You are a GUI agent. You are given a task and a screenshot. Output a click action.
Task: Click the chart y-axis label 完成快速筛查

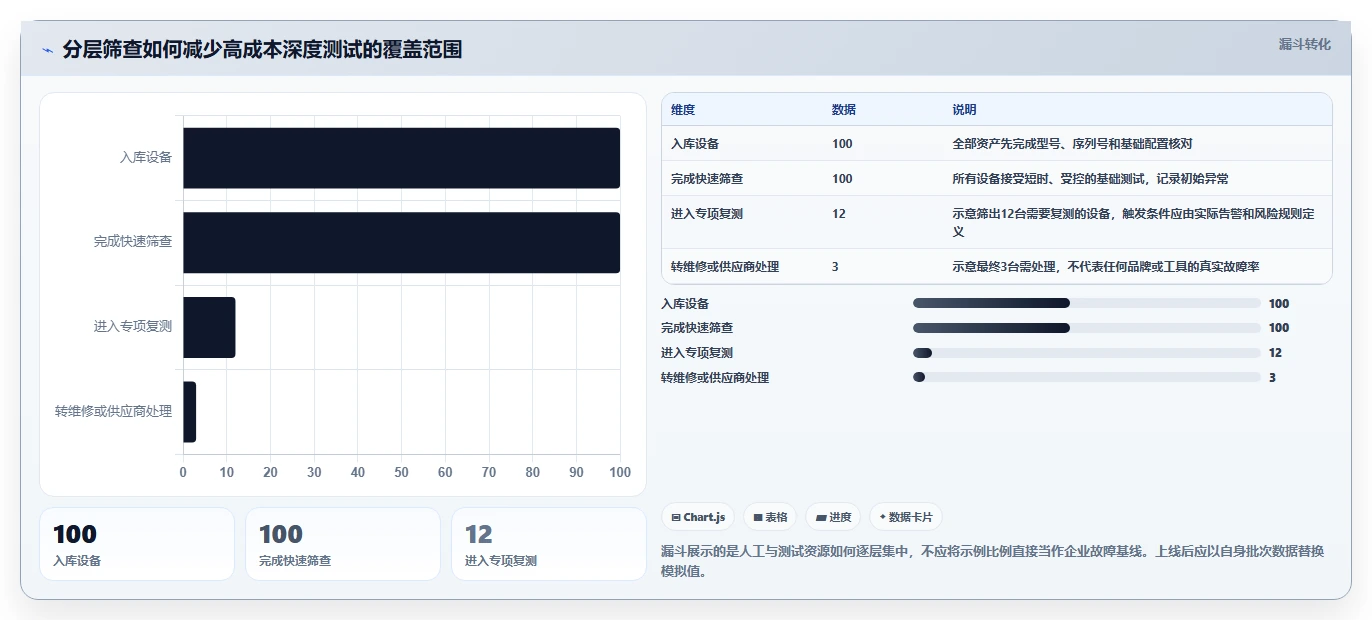pos(133,242)
